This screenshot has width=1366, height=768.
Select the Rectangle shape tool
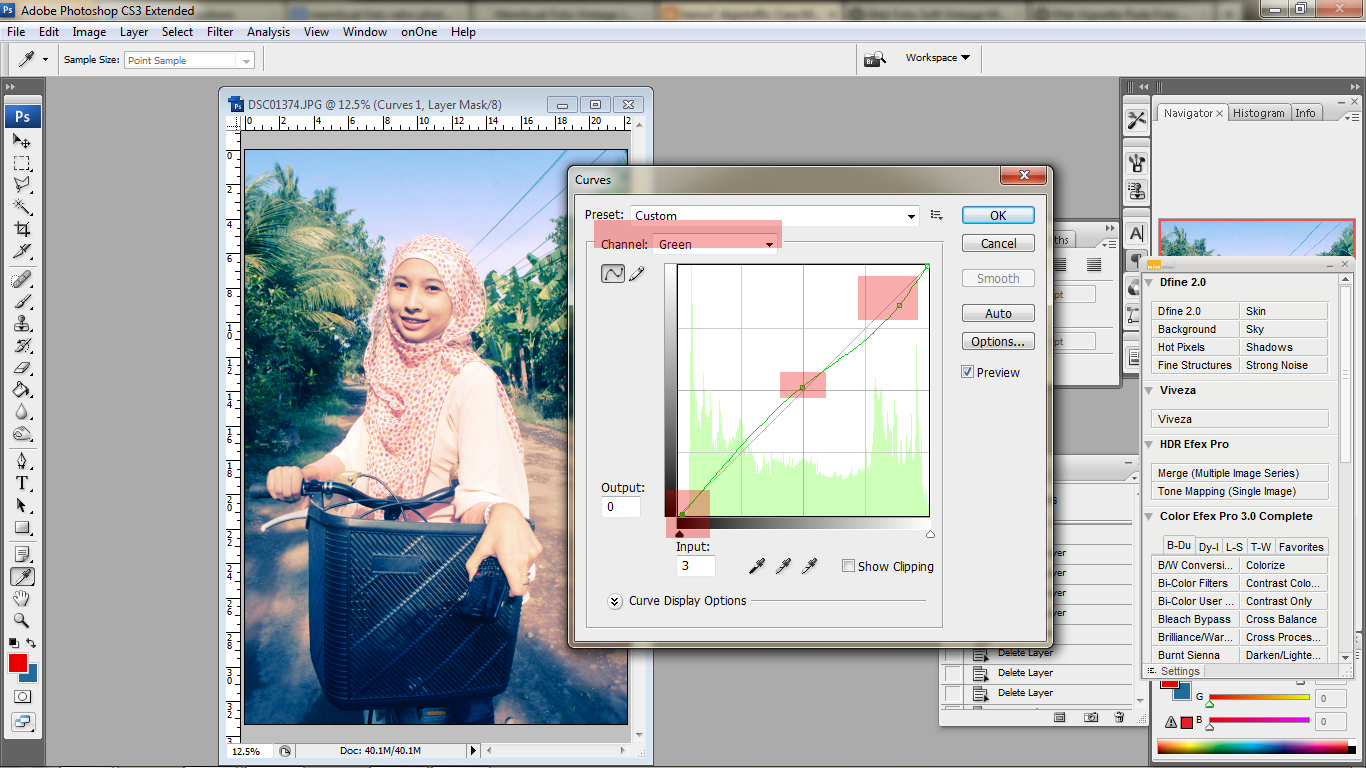22,527
